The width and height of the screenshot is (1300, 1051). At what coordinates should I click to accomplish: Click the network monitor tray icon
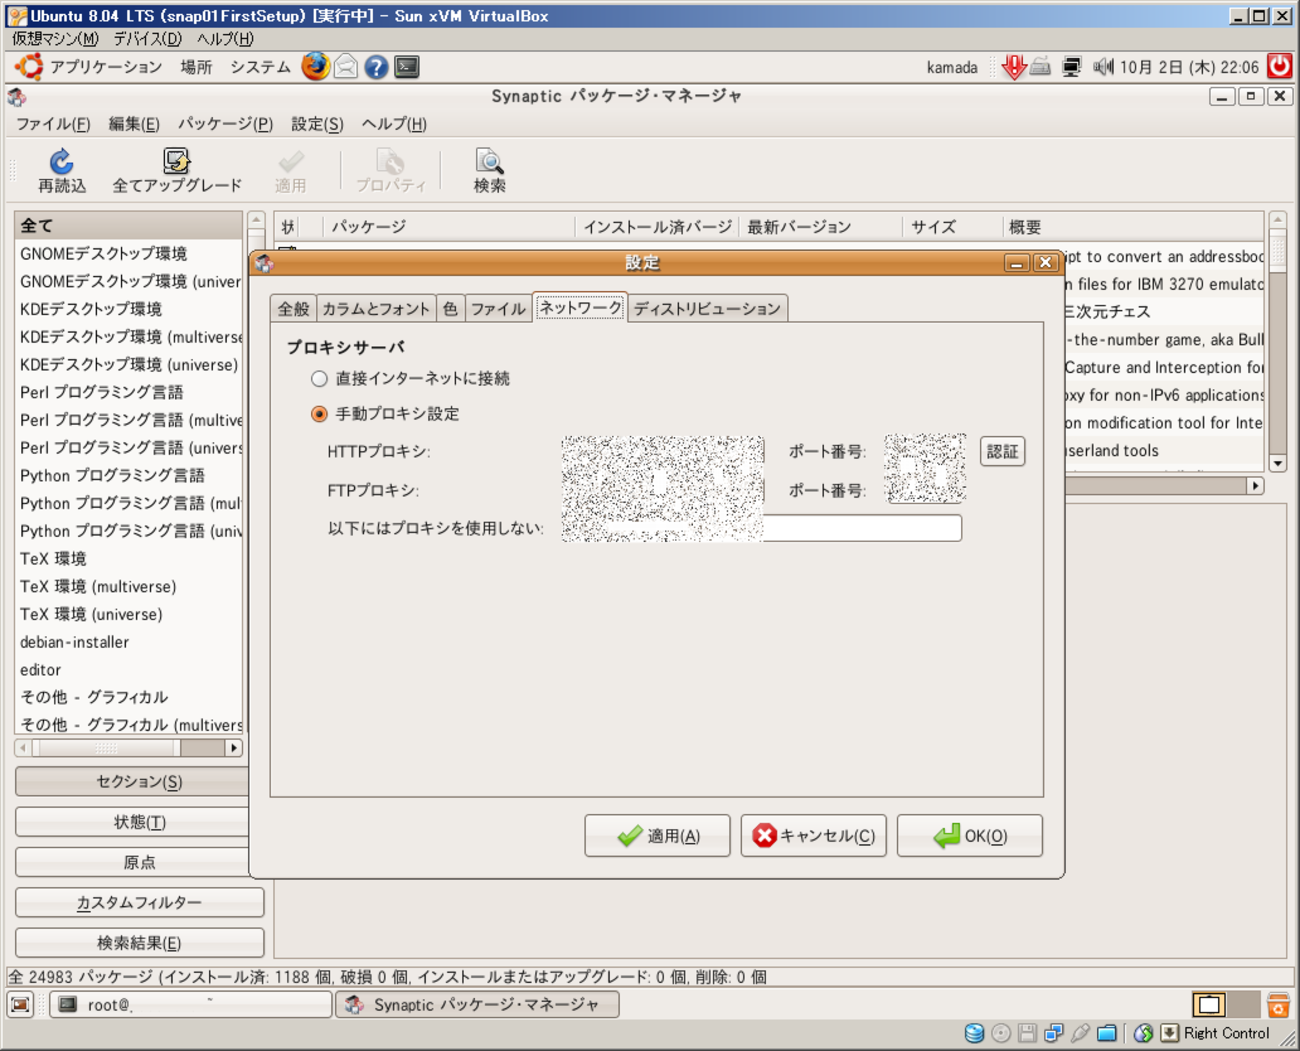pyautogui.click(x=1071, y=67)
